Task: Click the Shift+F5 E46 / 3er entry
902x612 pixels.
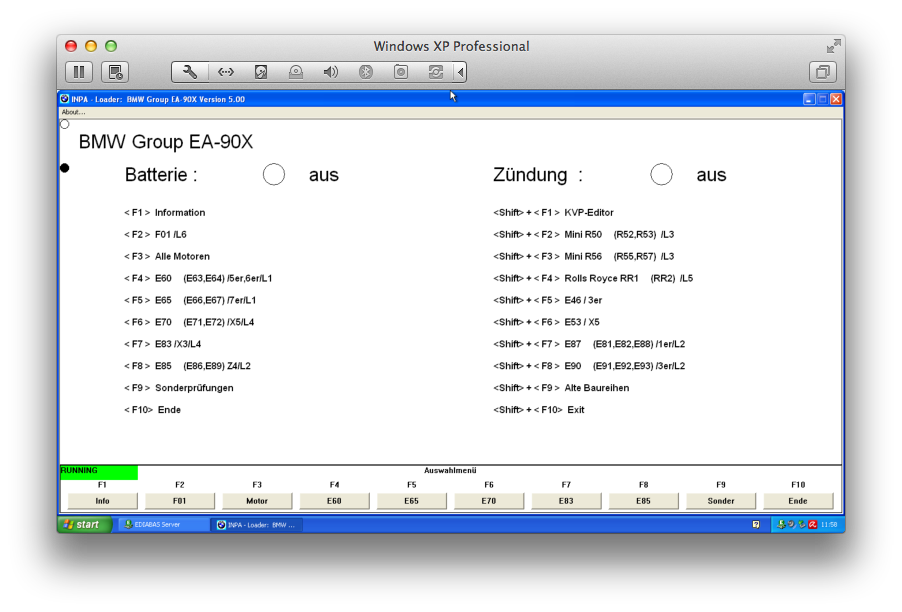Action: pos(548,300)
